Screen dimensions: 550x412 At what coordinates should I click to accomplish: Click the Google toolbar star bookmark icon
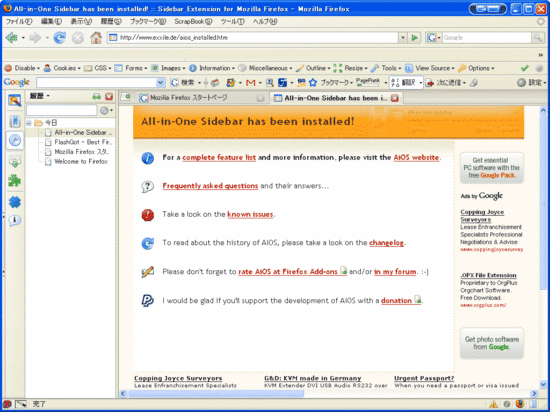pyautogui.click(x=313, y=83)
